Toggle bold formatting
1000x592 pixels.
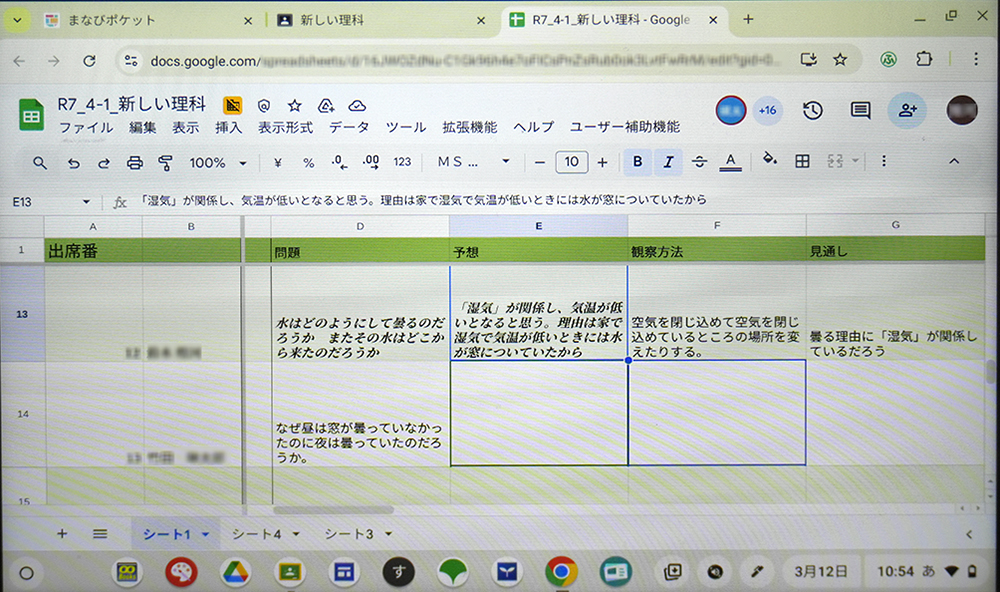pos(637,161)
